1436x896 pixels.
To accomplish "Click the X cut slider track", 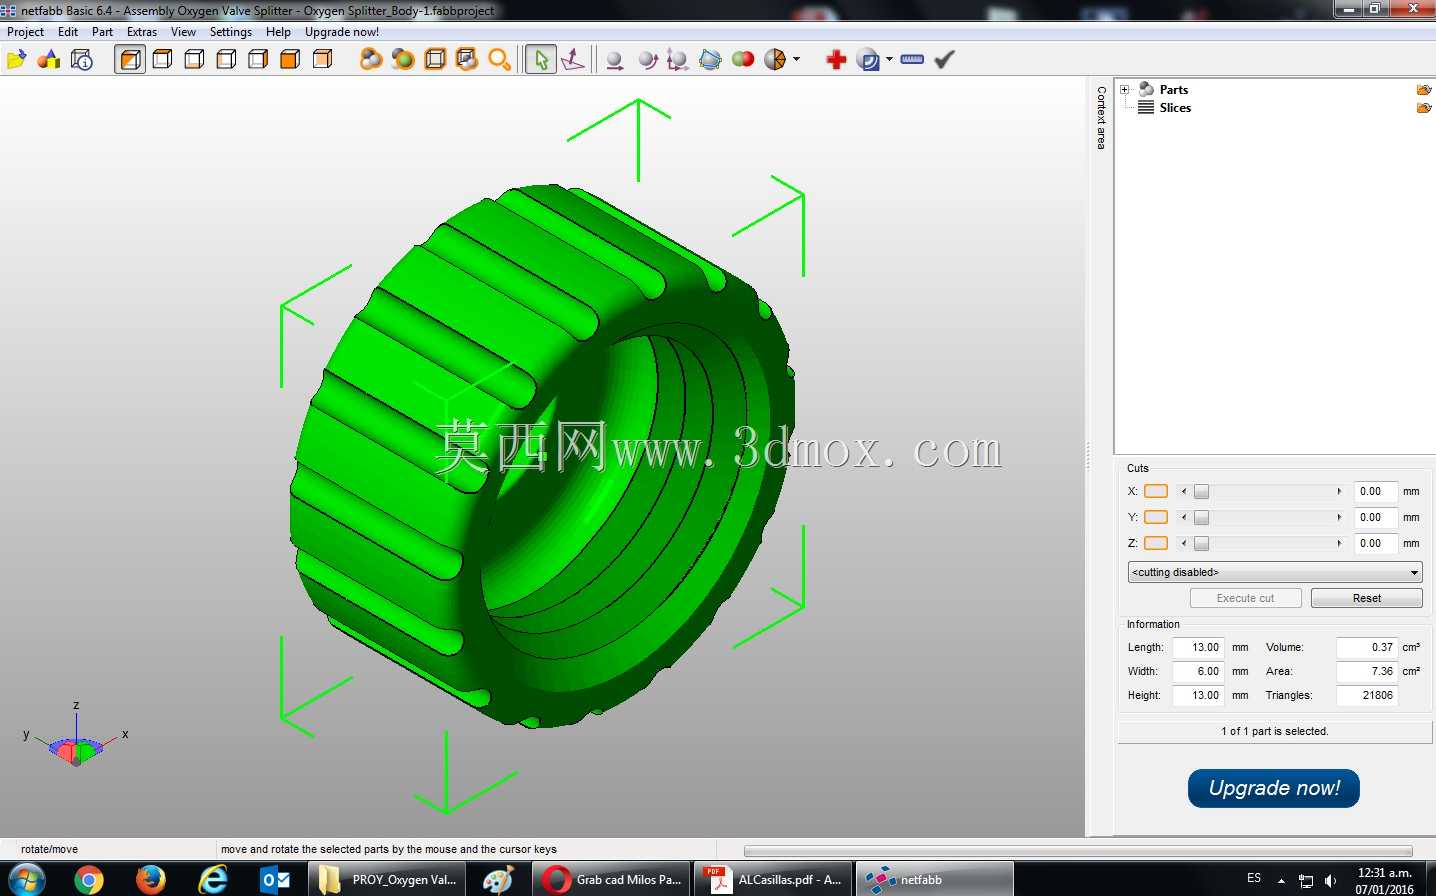I will point(1262,491).
